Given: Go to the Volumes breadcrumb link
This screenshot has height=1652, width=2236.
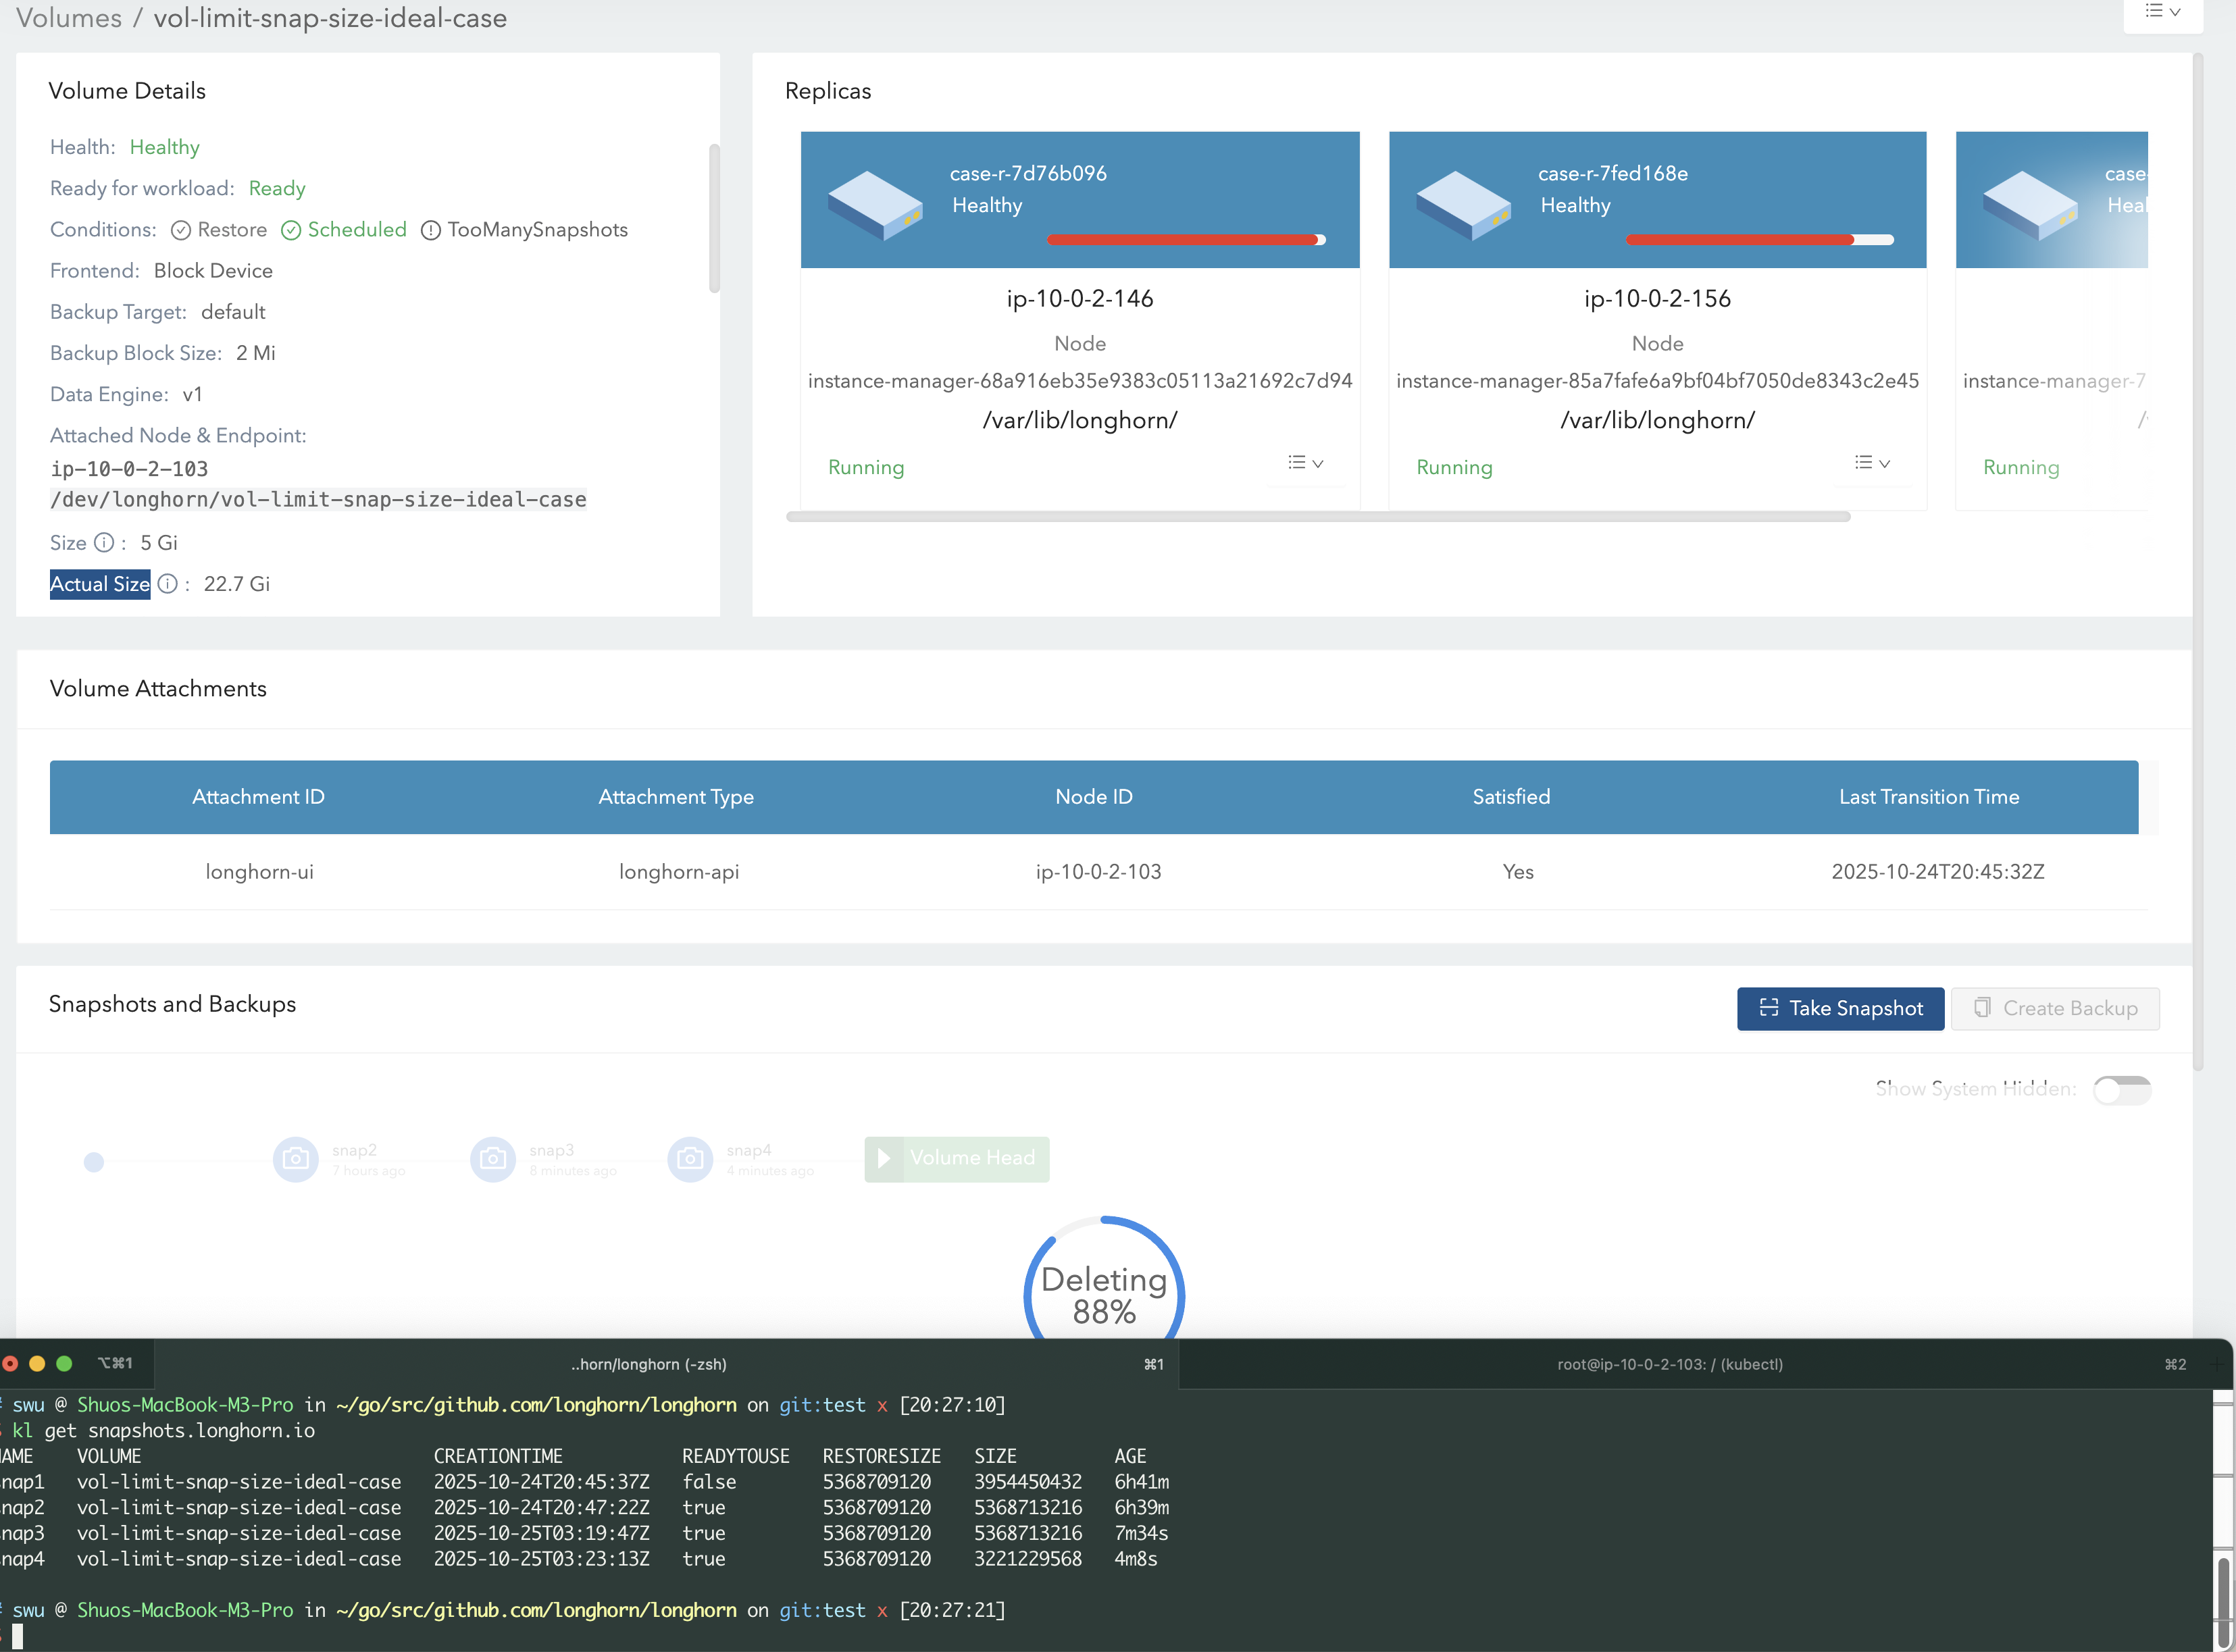Looking at the screenshot, I should [x=69, y=18].
